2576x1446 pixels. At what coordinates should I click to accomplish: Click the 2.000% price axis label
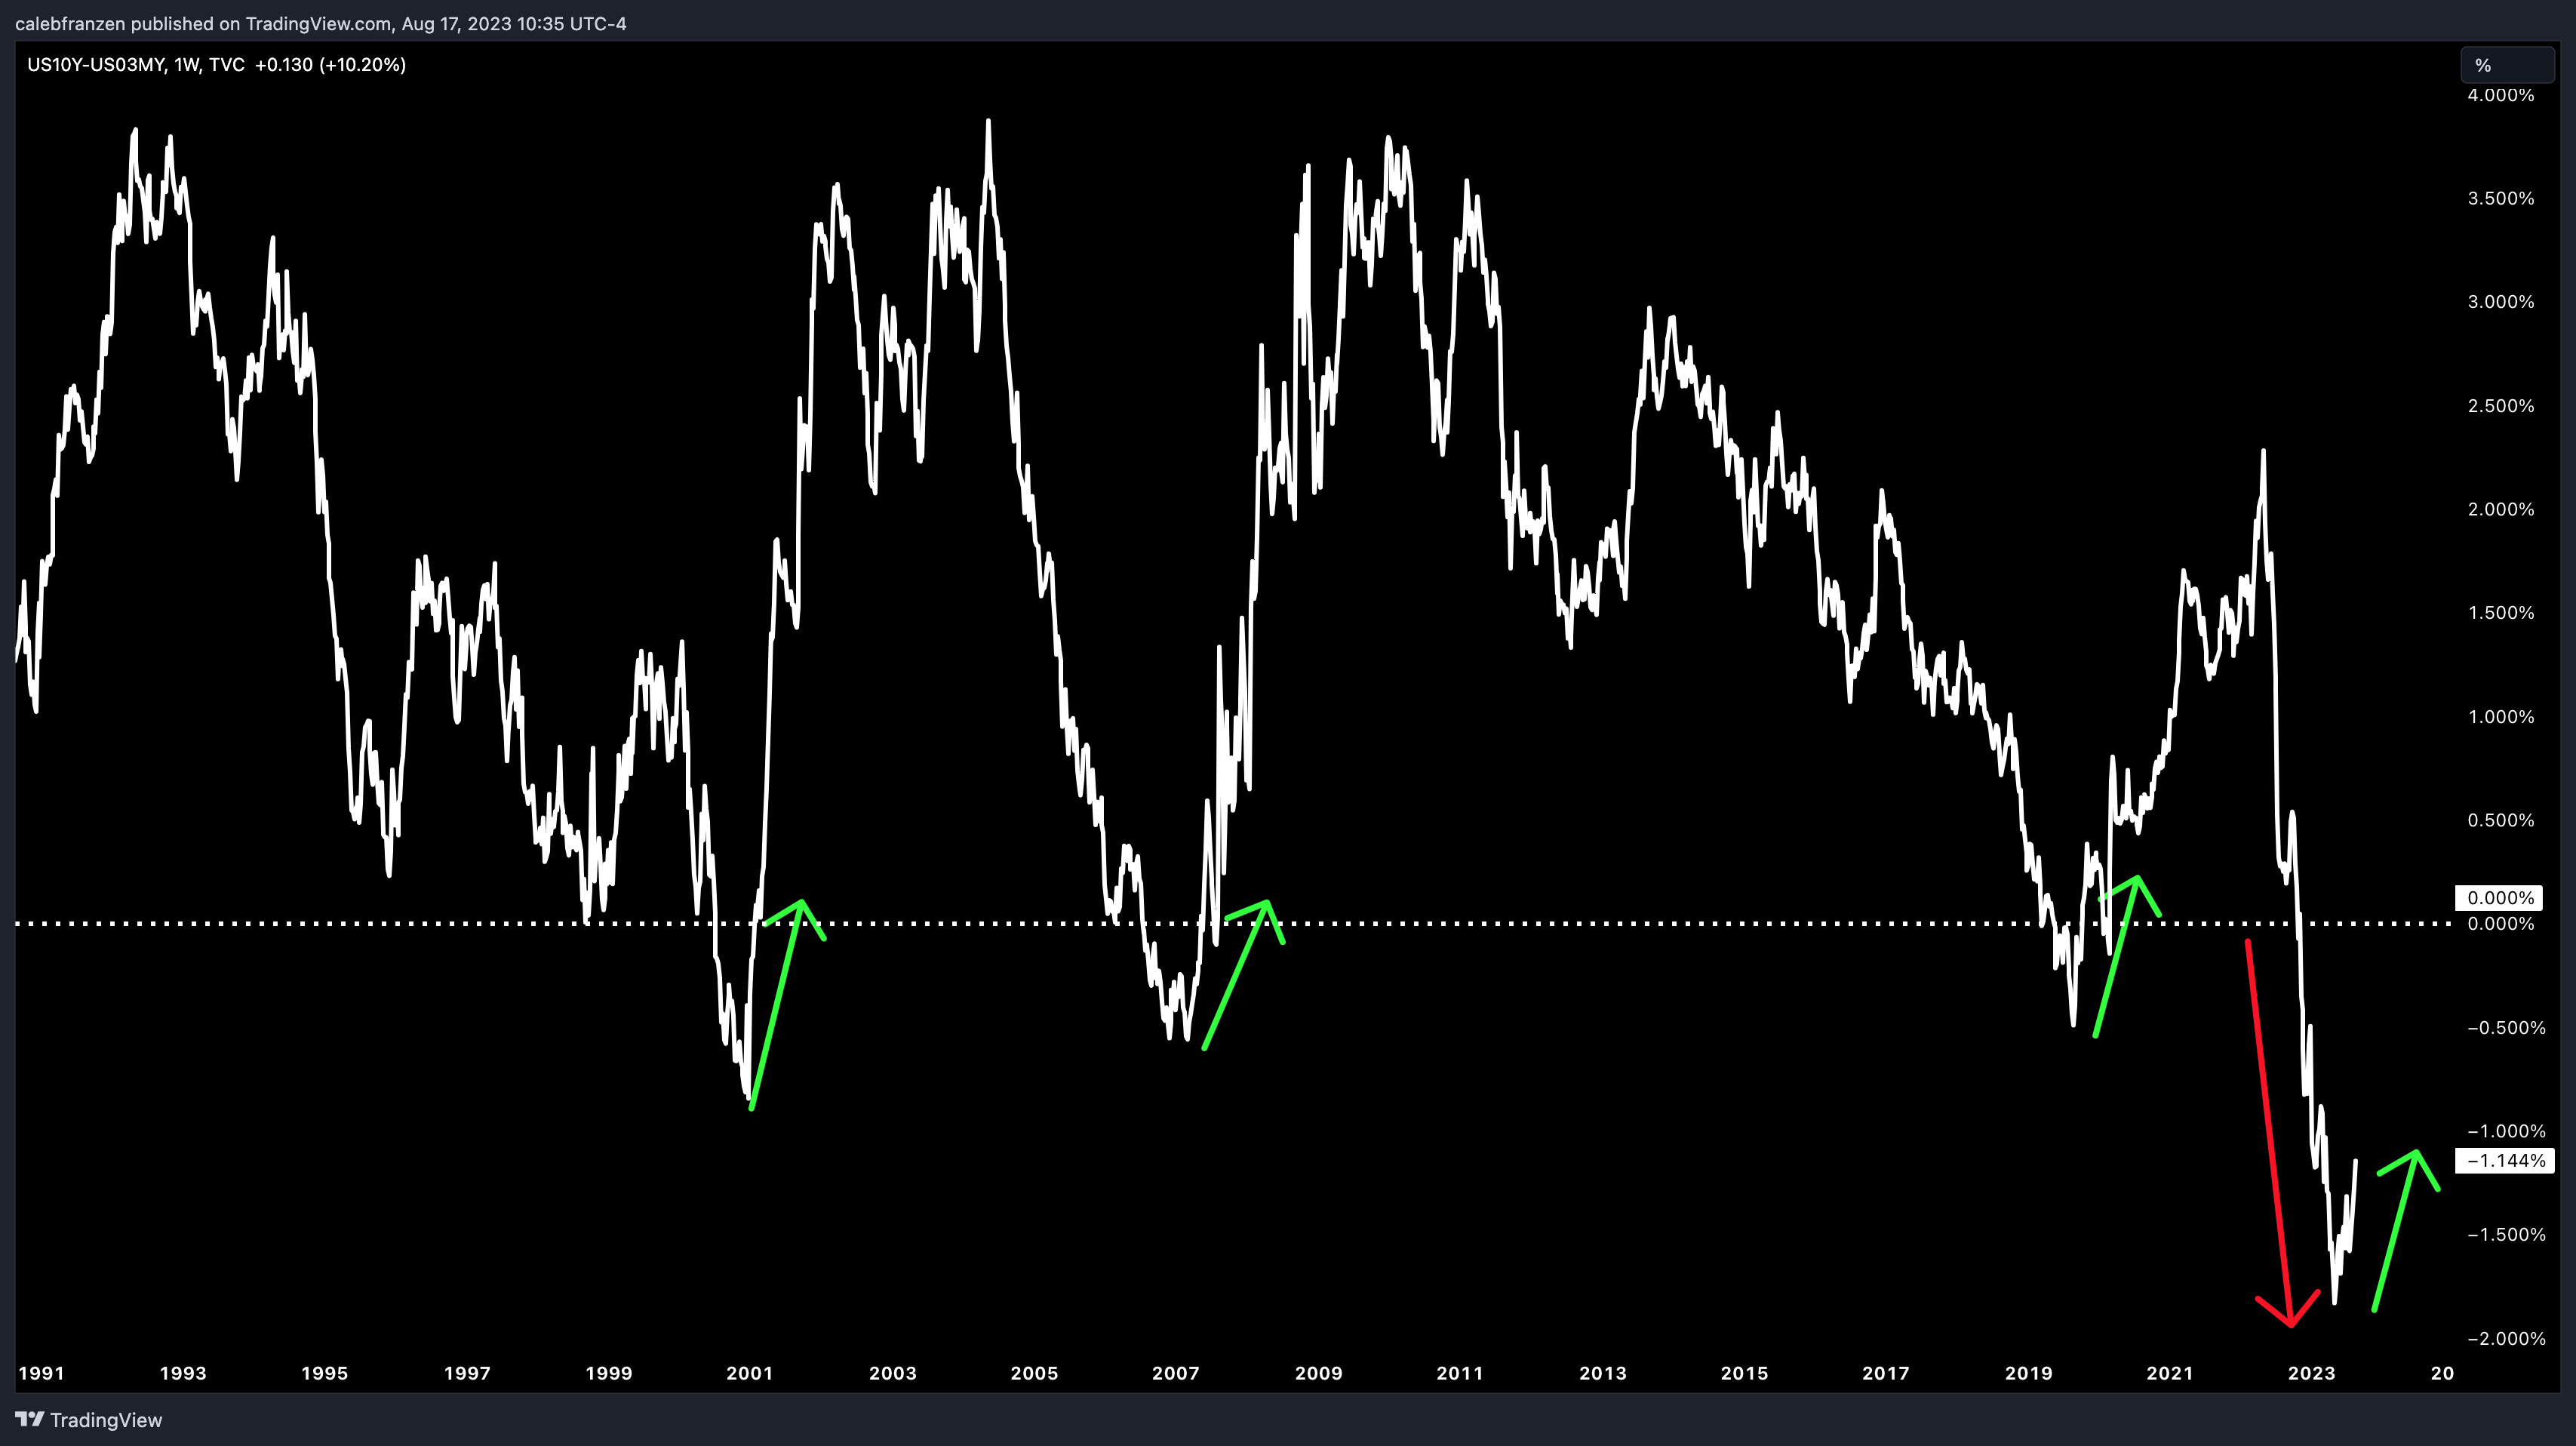click(2501, 509)
